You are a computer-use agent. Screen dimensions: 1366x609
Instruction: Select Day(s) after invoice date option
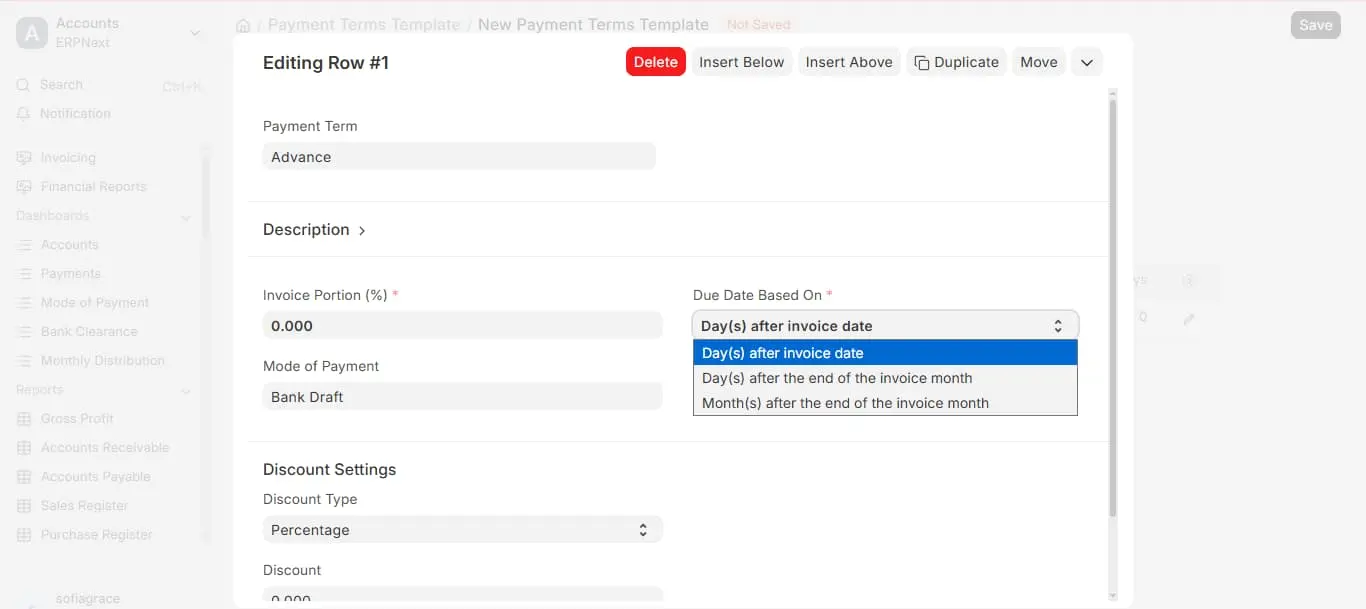click(x=885, y=353)
